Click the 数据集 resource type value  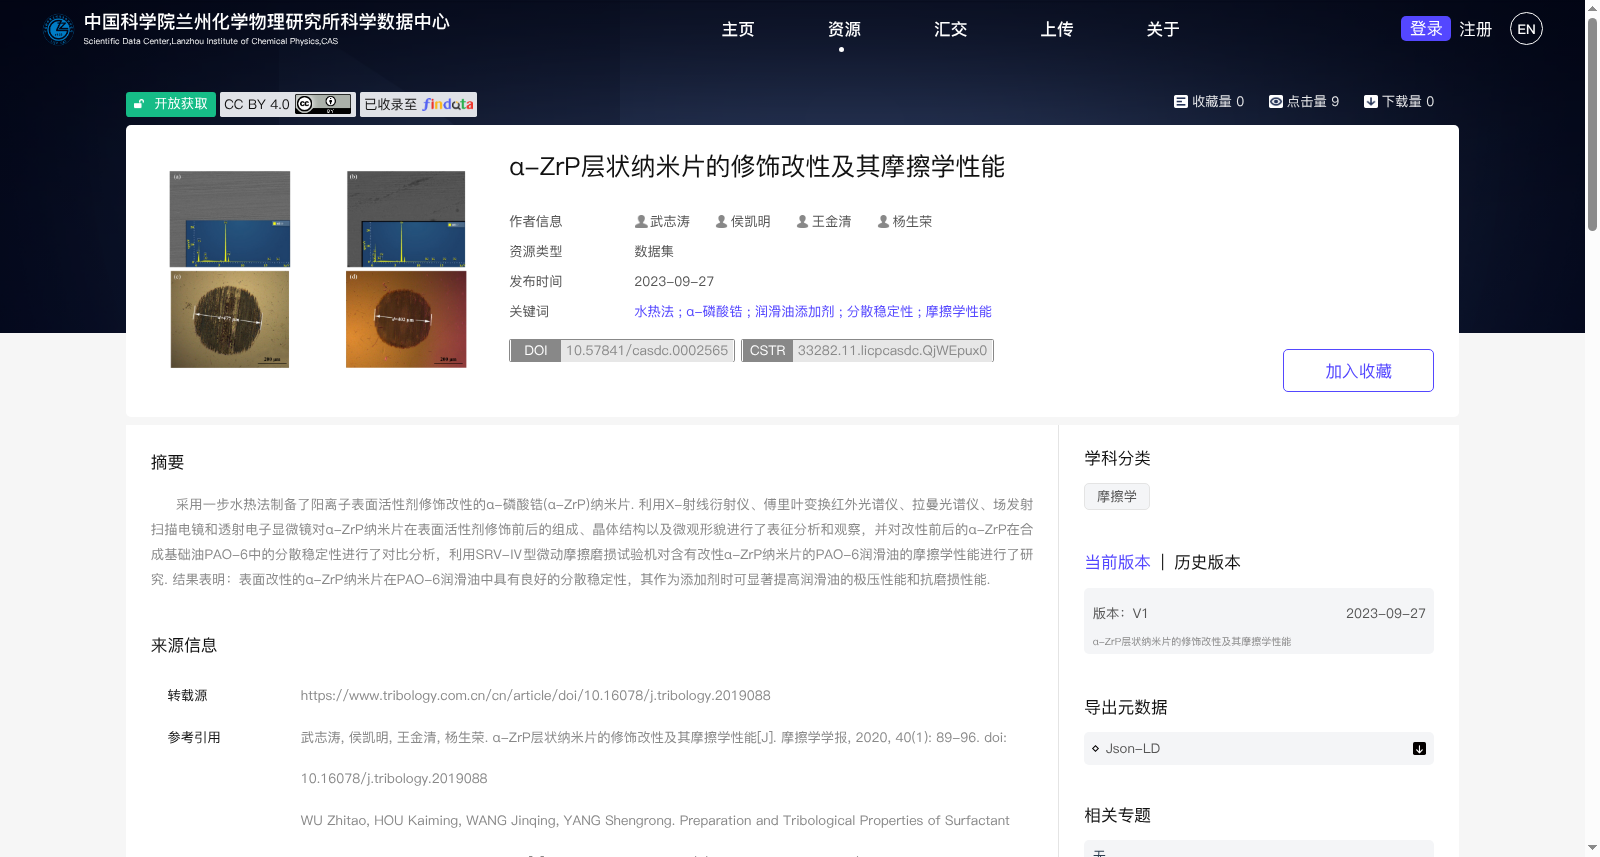654,252
